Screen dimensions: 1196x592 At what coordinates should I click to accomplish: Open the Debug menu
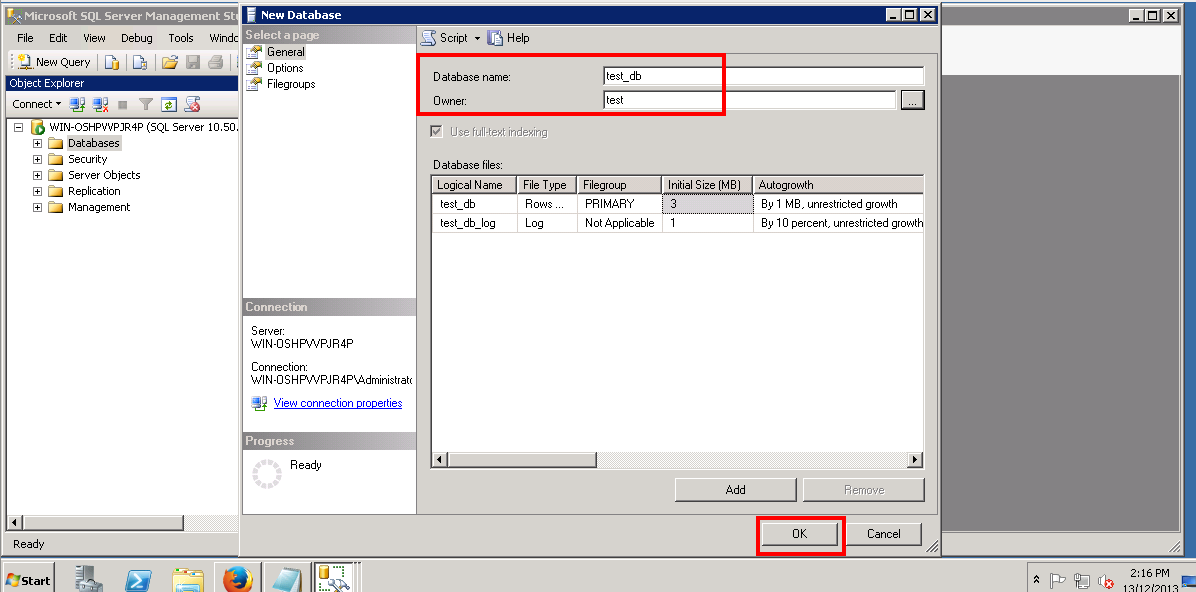click(137, 37)
